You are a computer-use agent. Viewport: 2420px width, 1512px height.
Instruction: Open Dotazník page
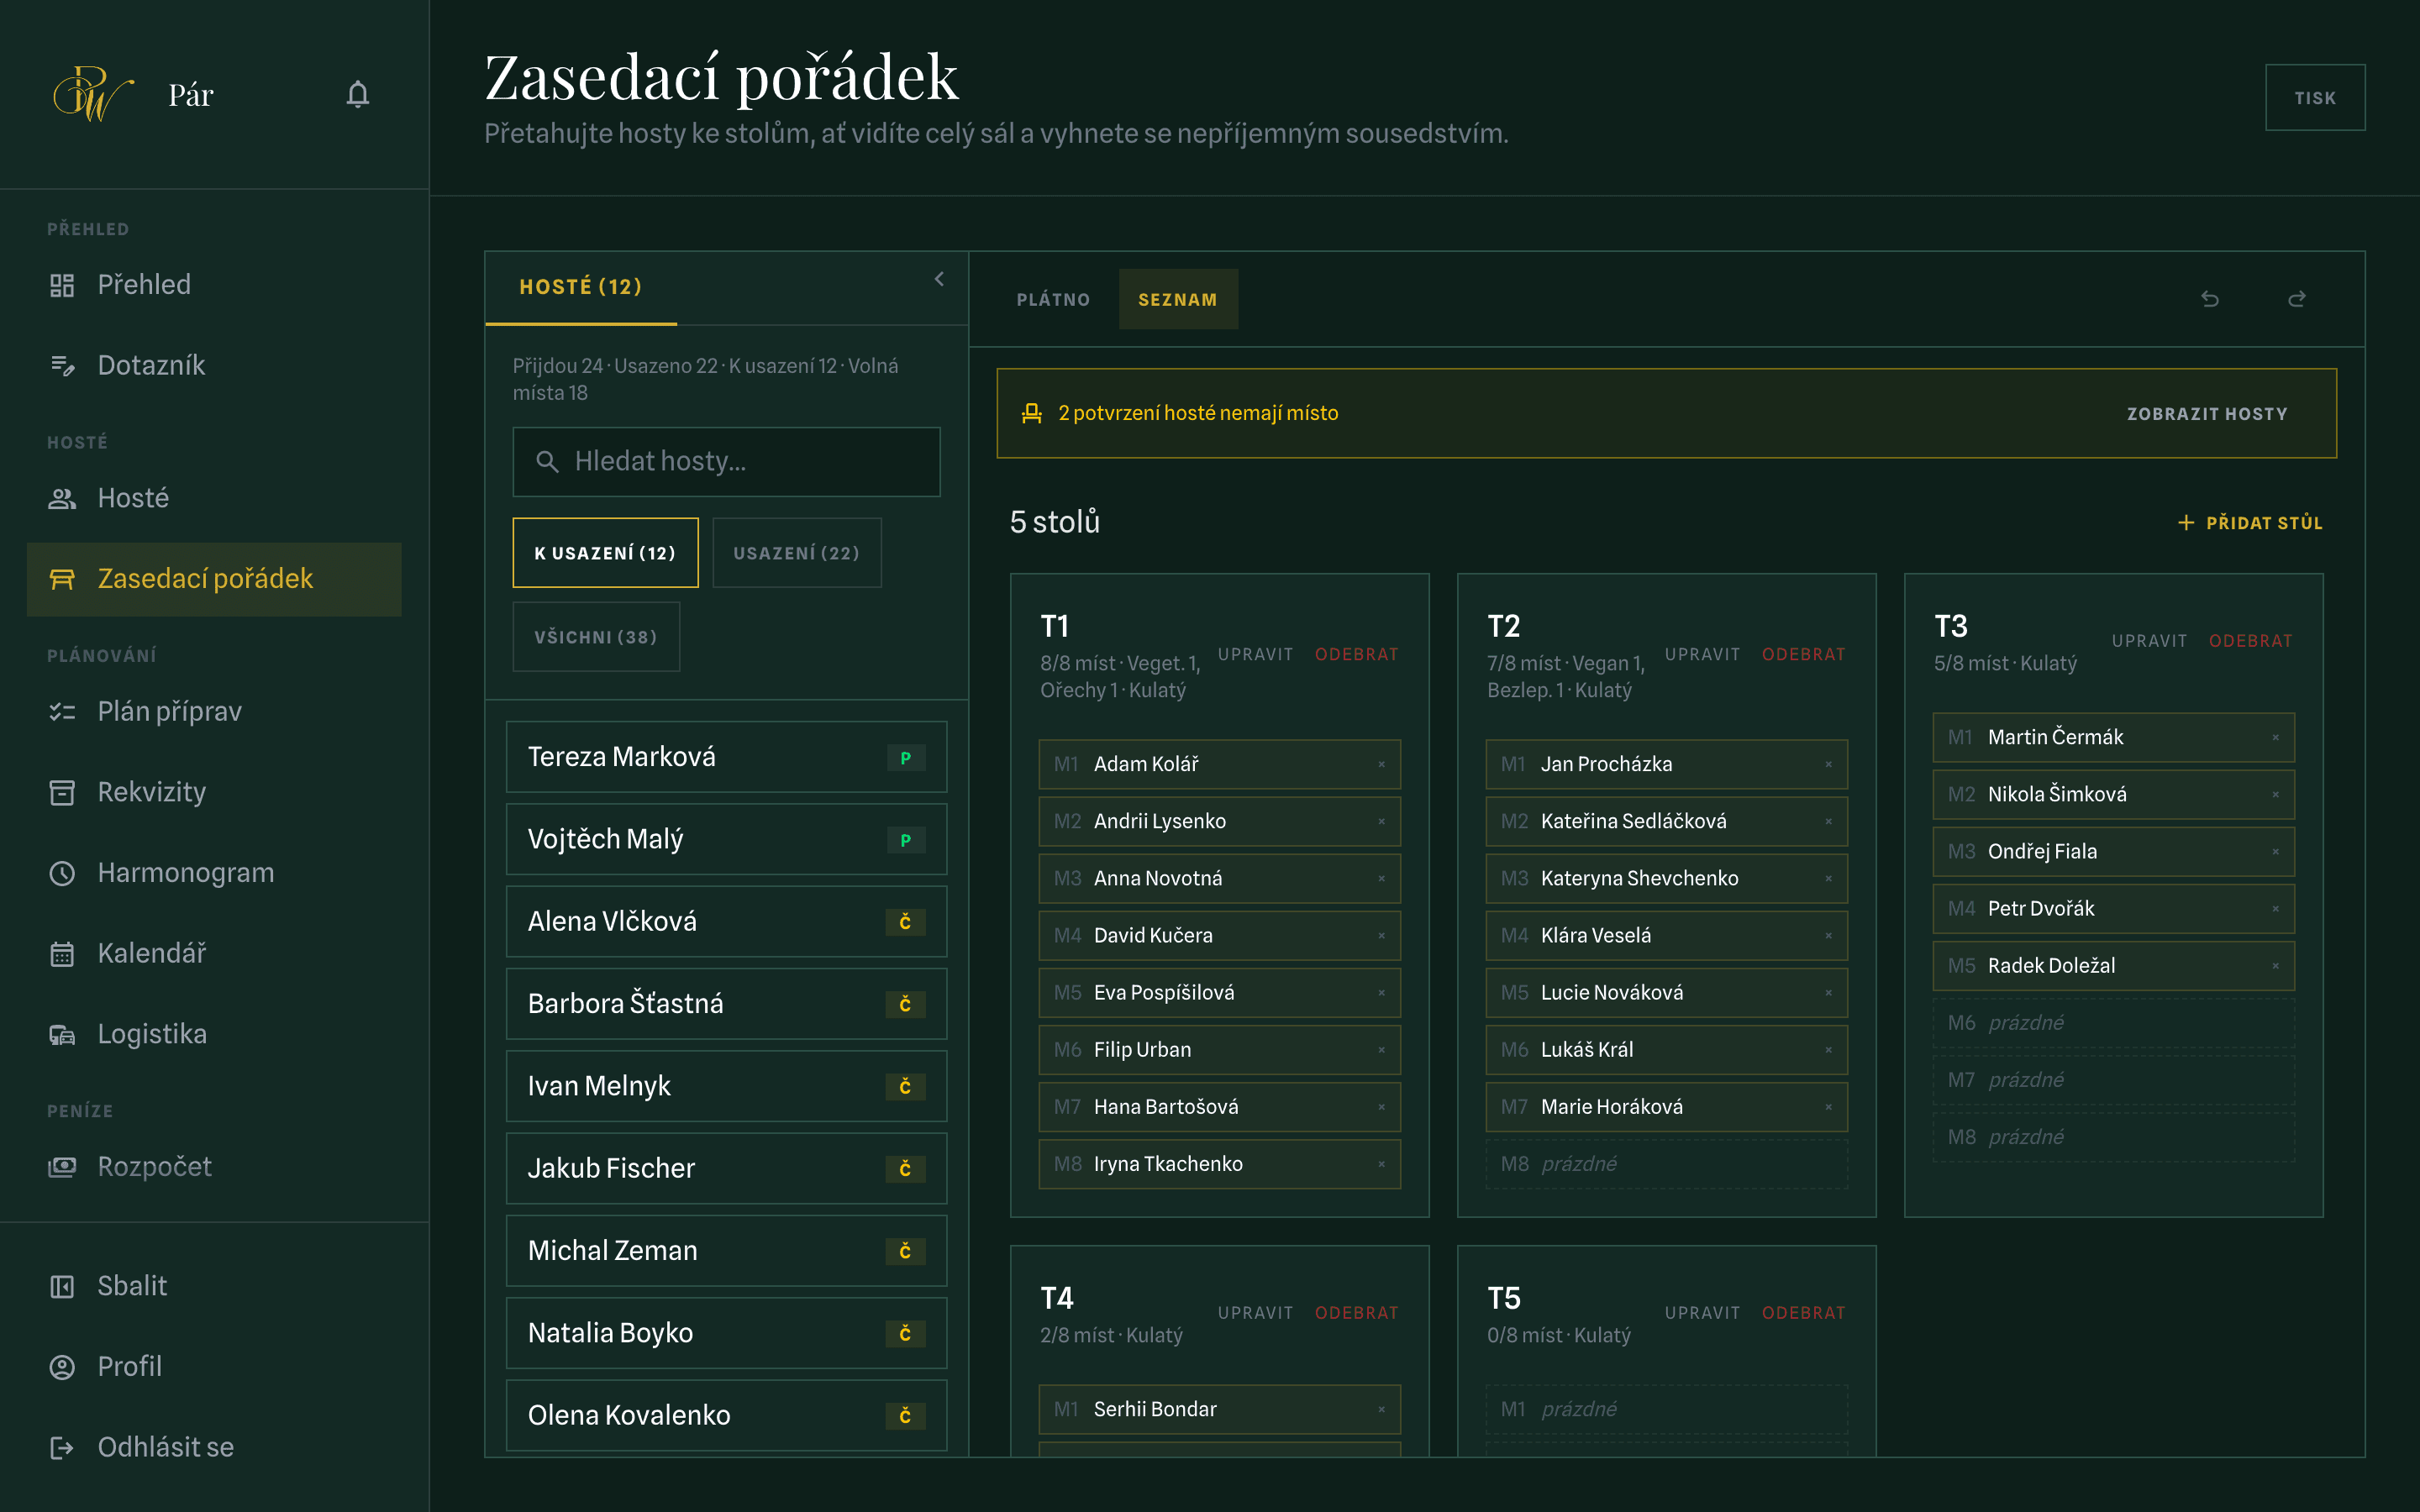214,365
